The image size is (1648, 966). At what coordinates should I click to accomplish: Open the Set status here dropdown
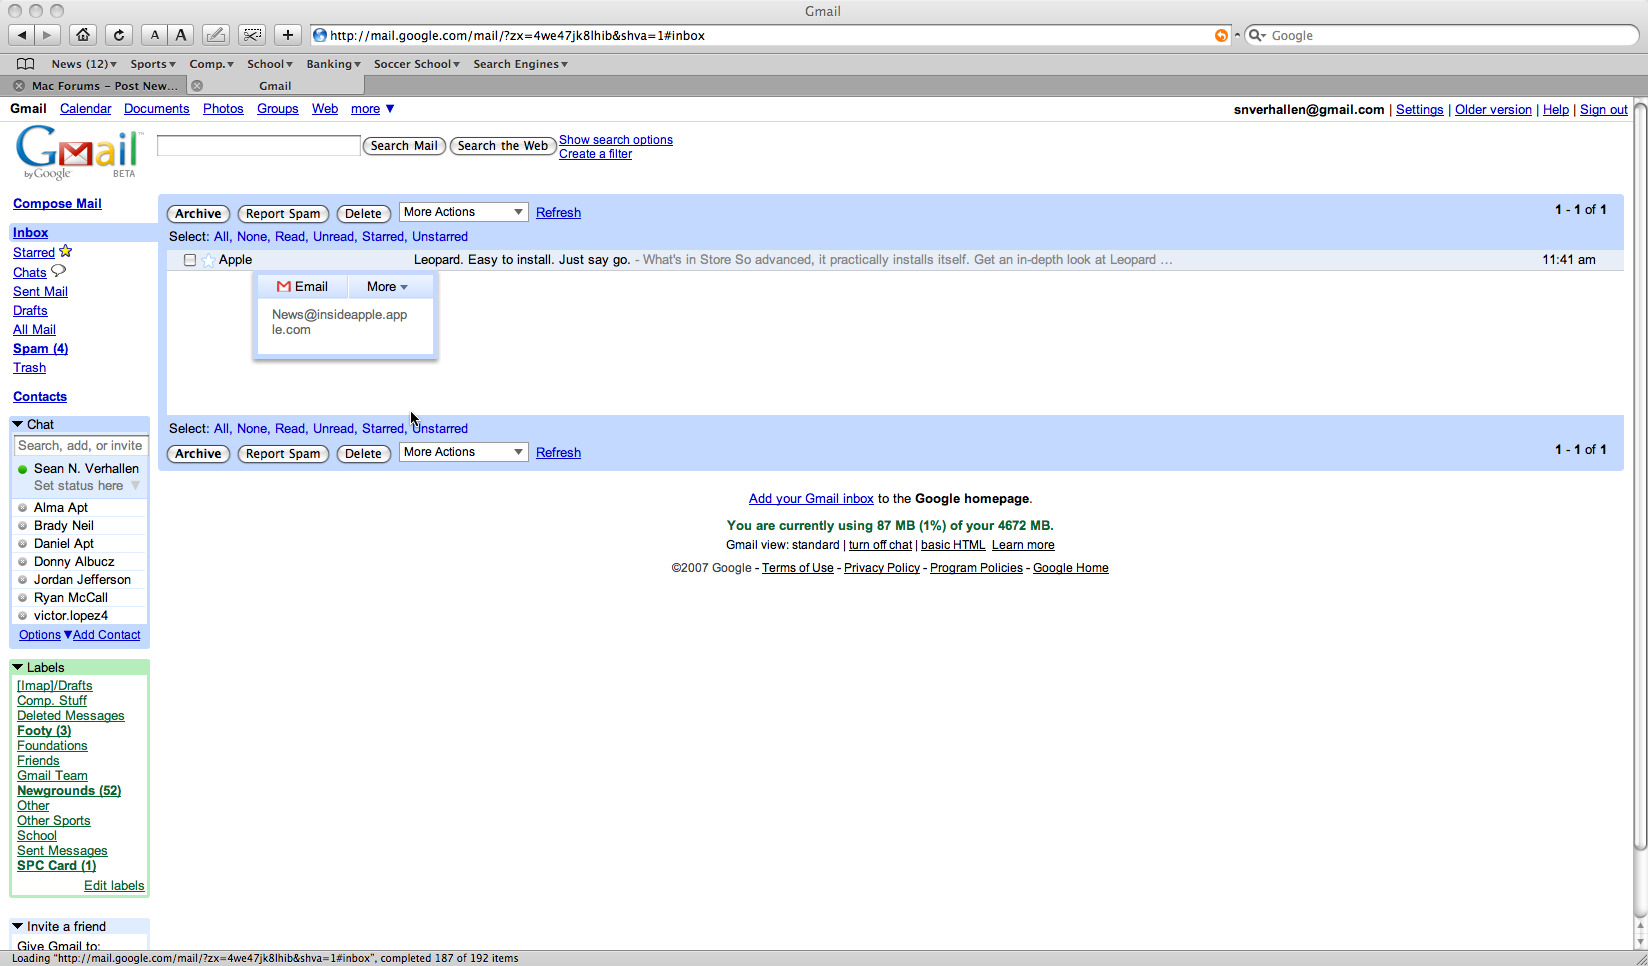coord(87,486)
